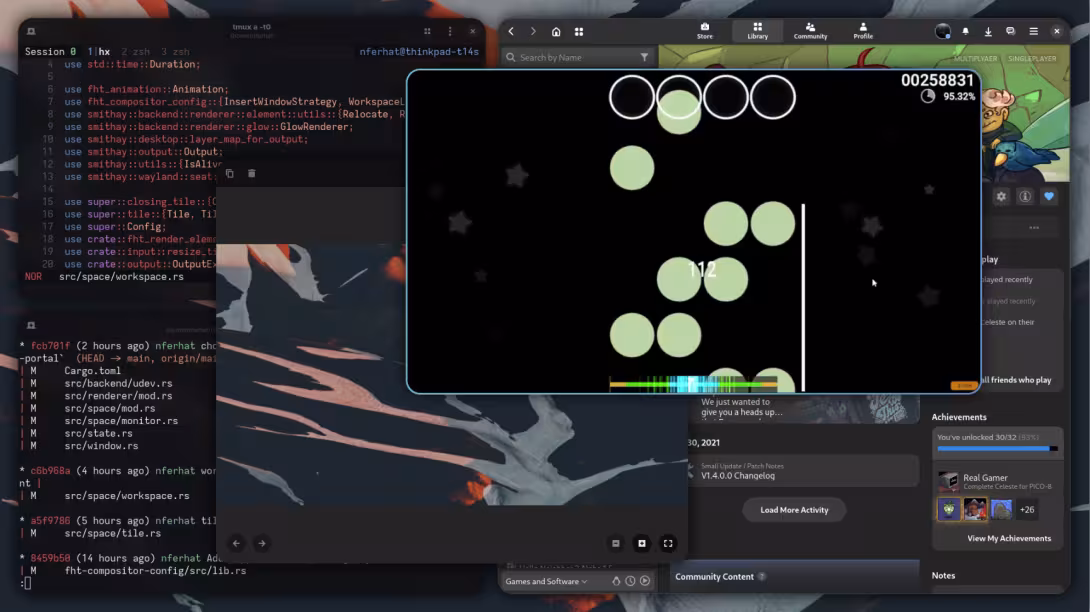Click the icon atop the lower terminal pane

coord(31,325)
